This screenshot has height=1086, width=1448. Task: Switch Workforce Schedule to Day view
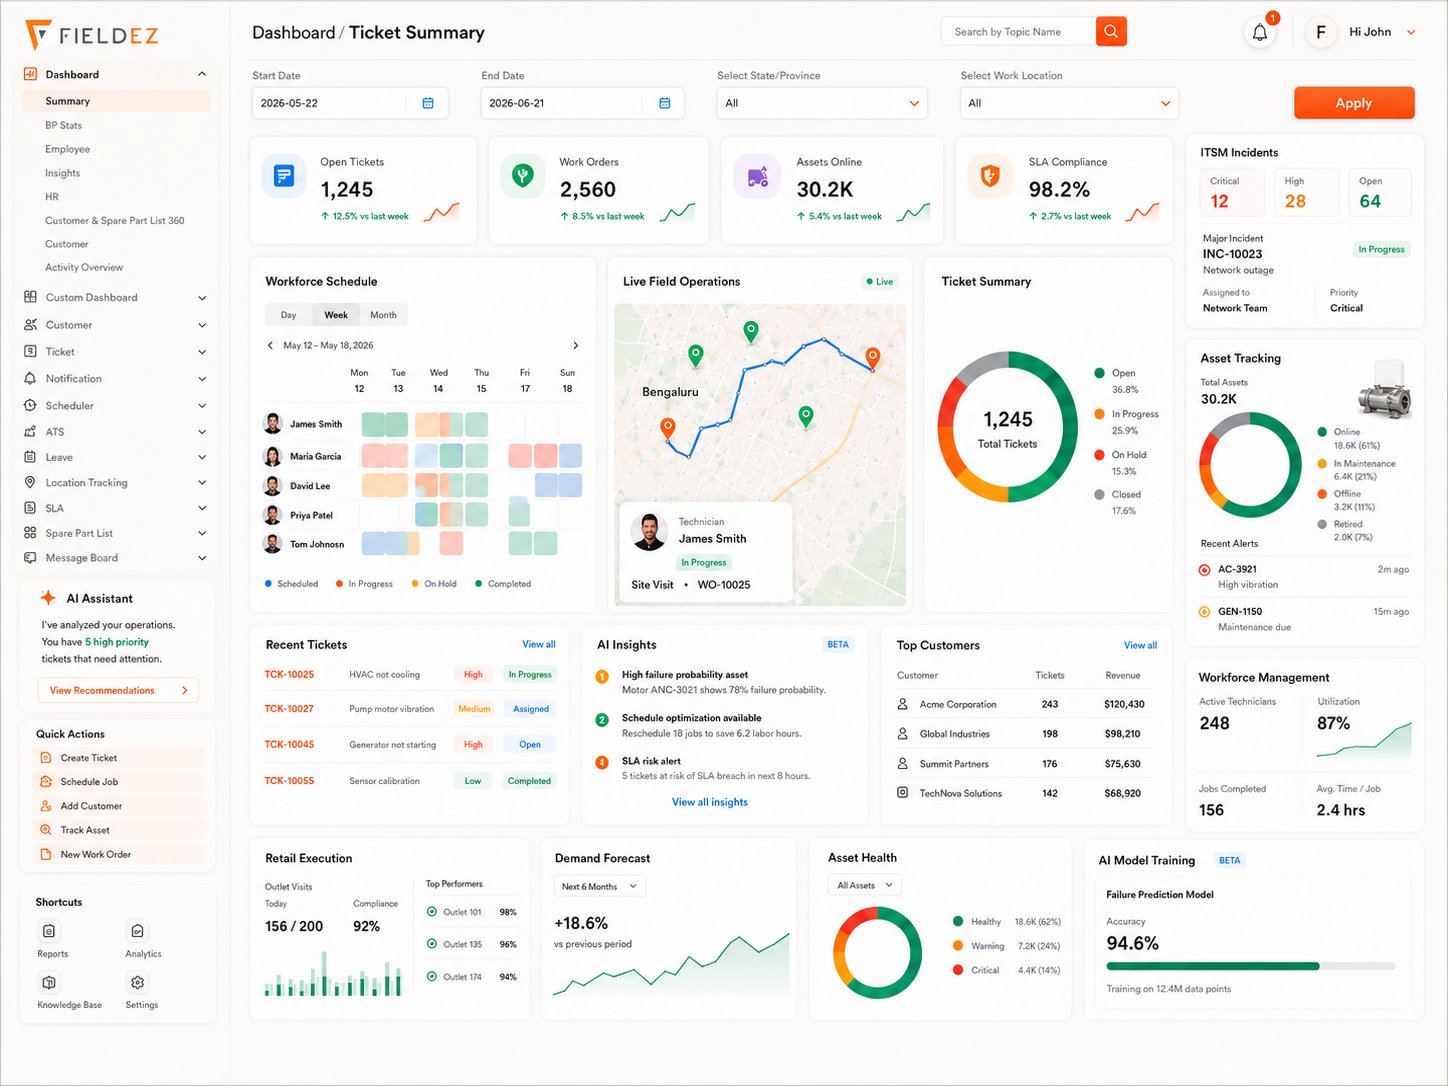(x=288, y=315)
